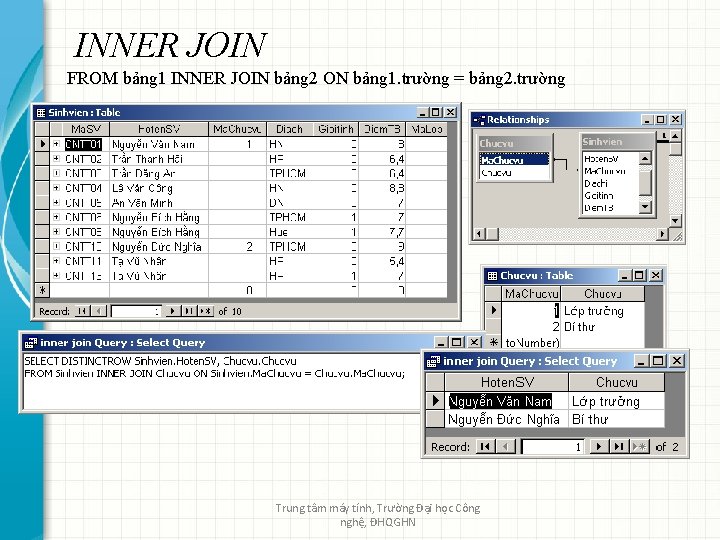
Task: Click new record asterisk row in Sinhvien table
Action: (x=42, y=290)
